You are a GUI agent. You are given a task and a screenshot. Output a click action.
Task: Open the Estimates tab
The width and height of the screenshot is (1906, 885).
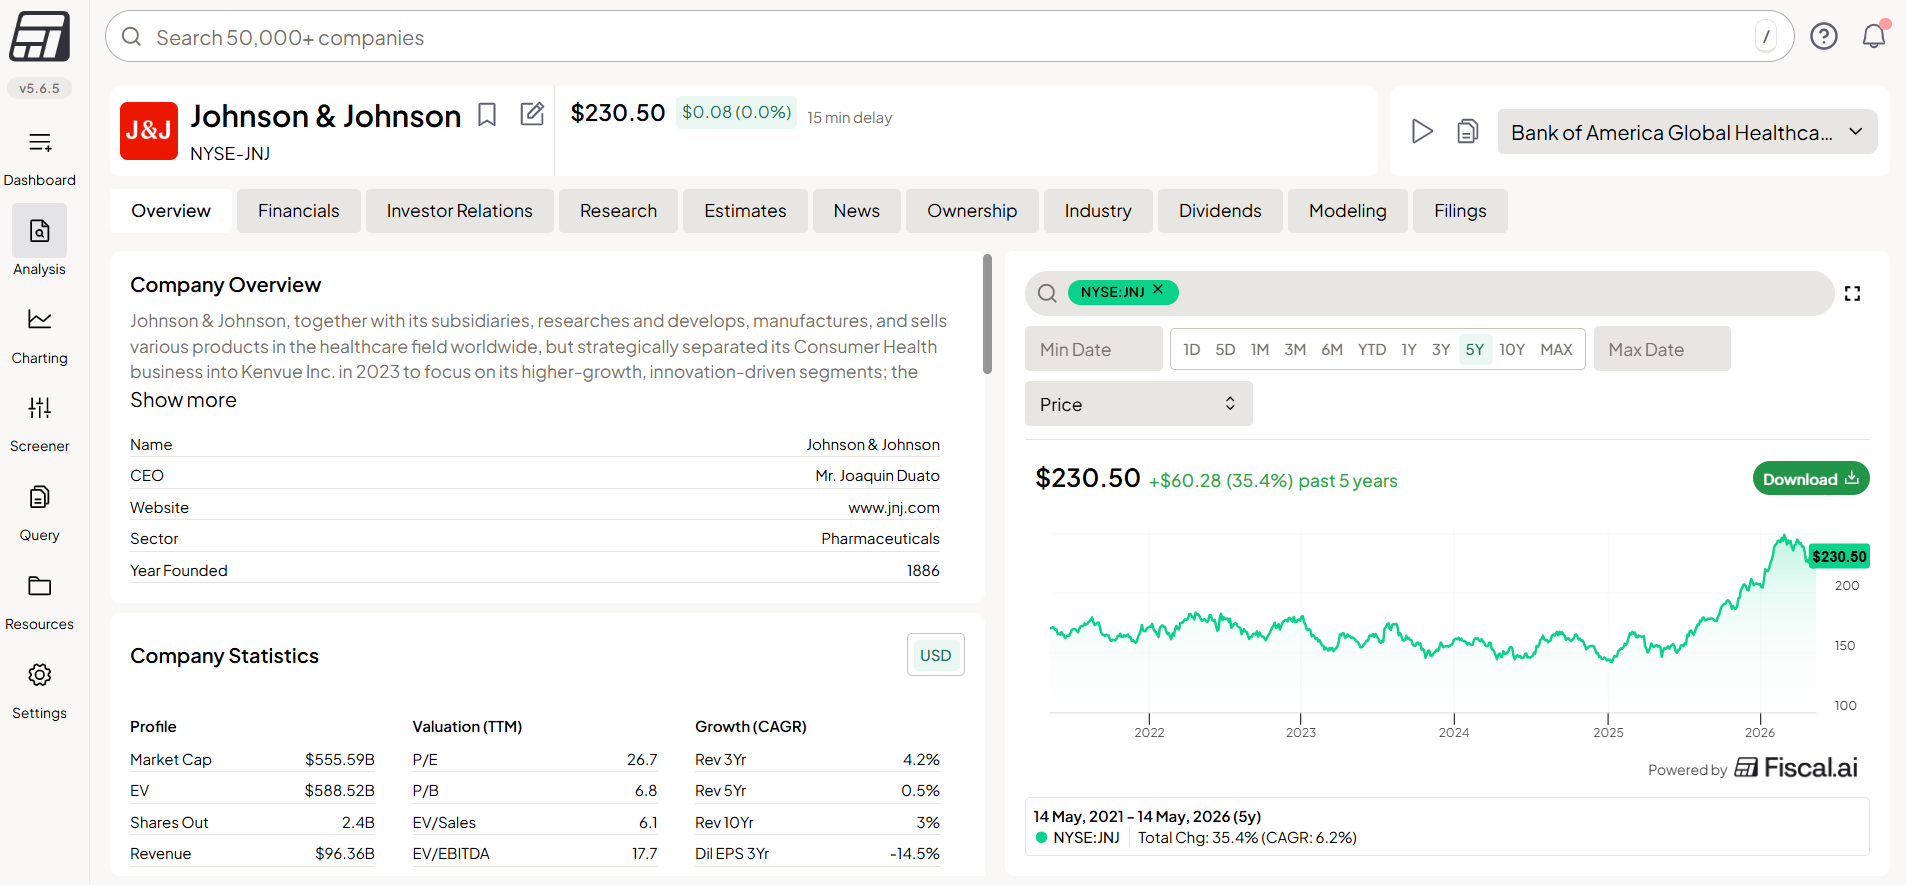[745, 211]
